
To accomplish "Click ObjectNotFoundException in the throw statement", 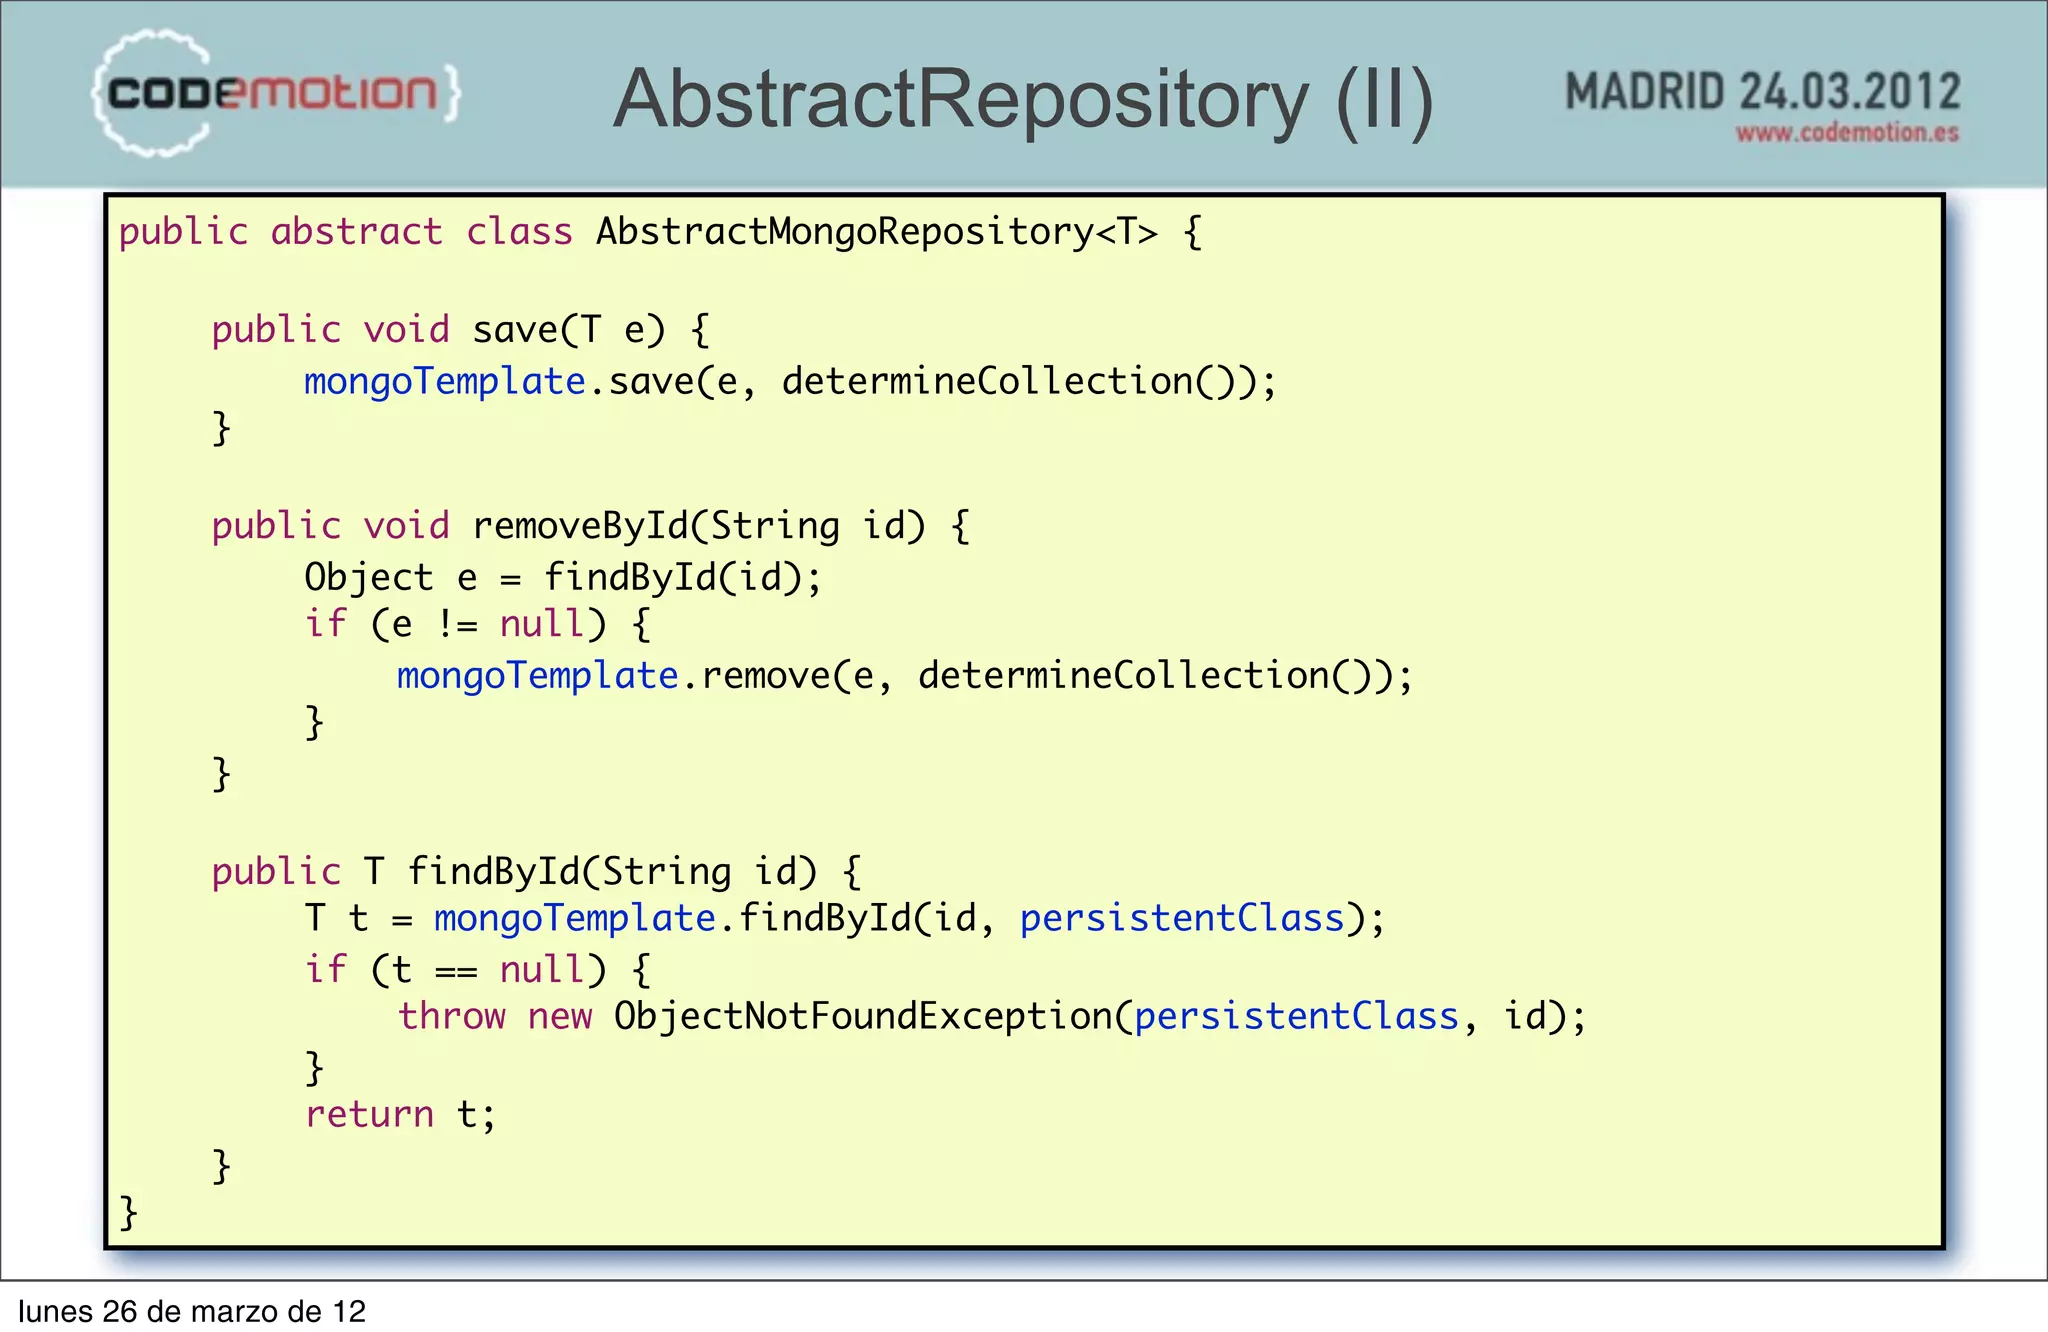I will (864, 1017).
